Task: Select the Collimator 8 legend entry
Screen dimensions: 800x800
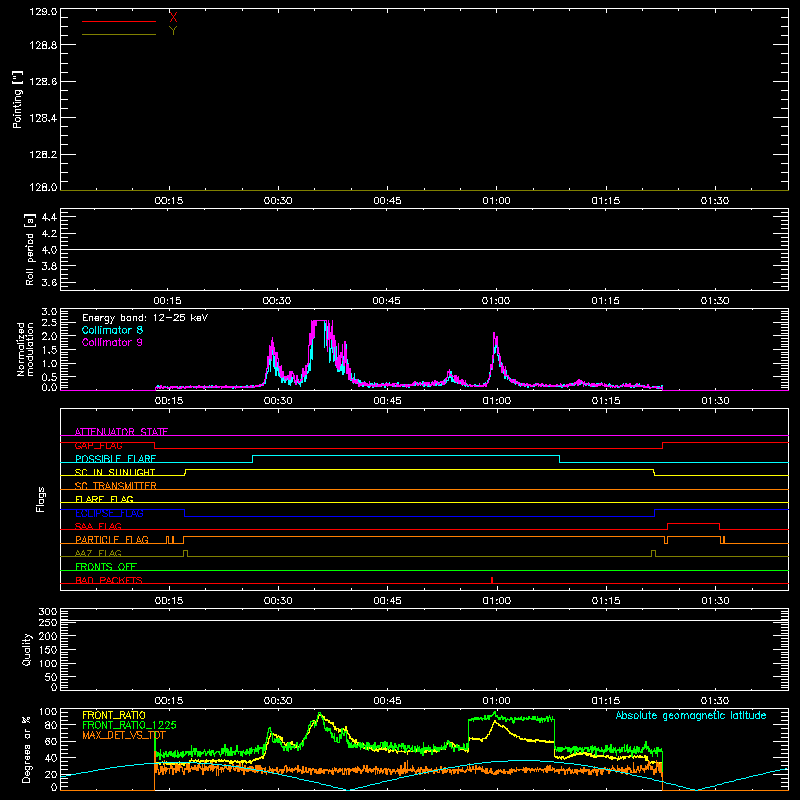Action: point(112,330)
